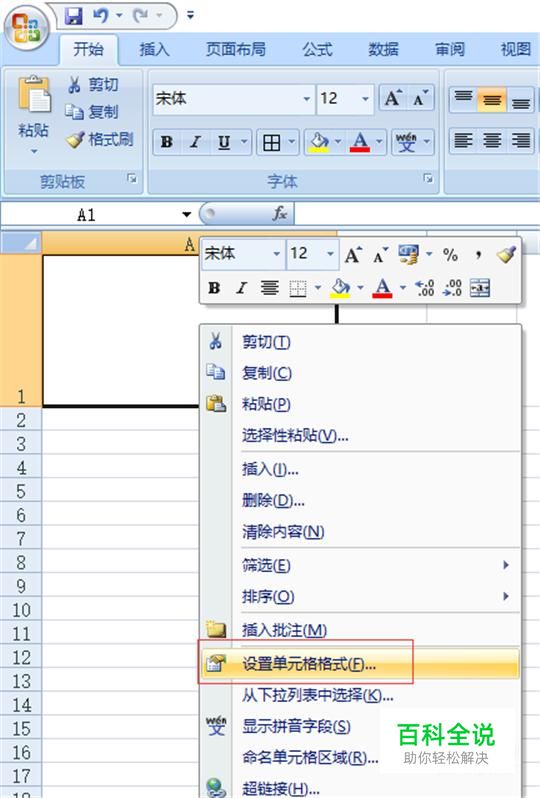Screen dimensions: 540x798
Task: Apply comma style in mini toolbar
Action: 478,254
